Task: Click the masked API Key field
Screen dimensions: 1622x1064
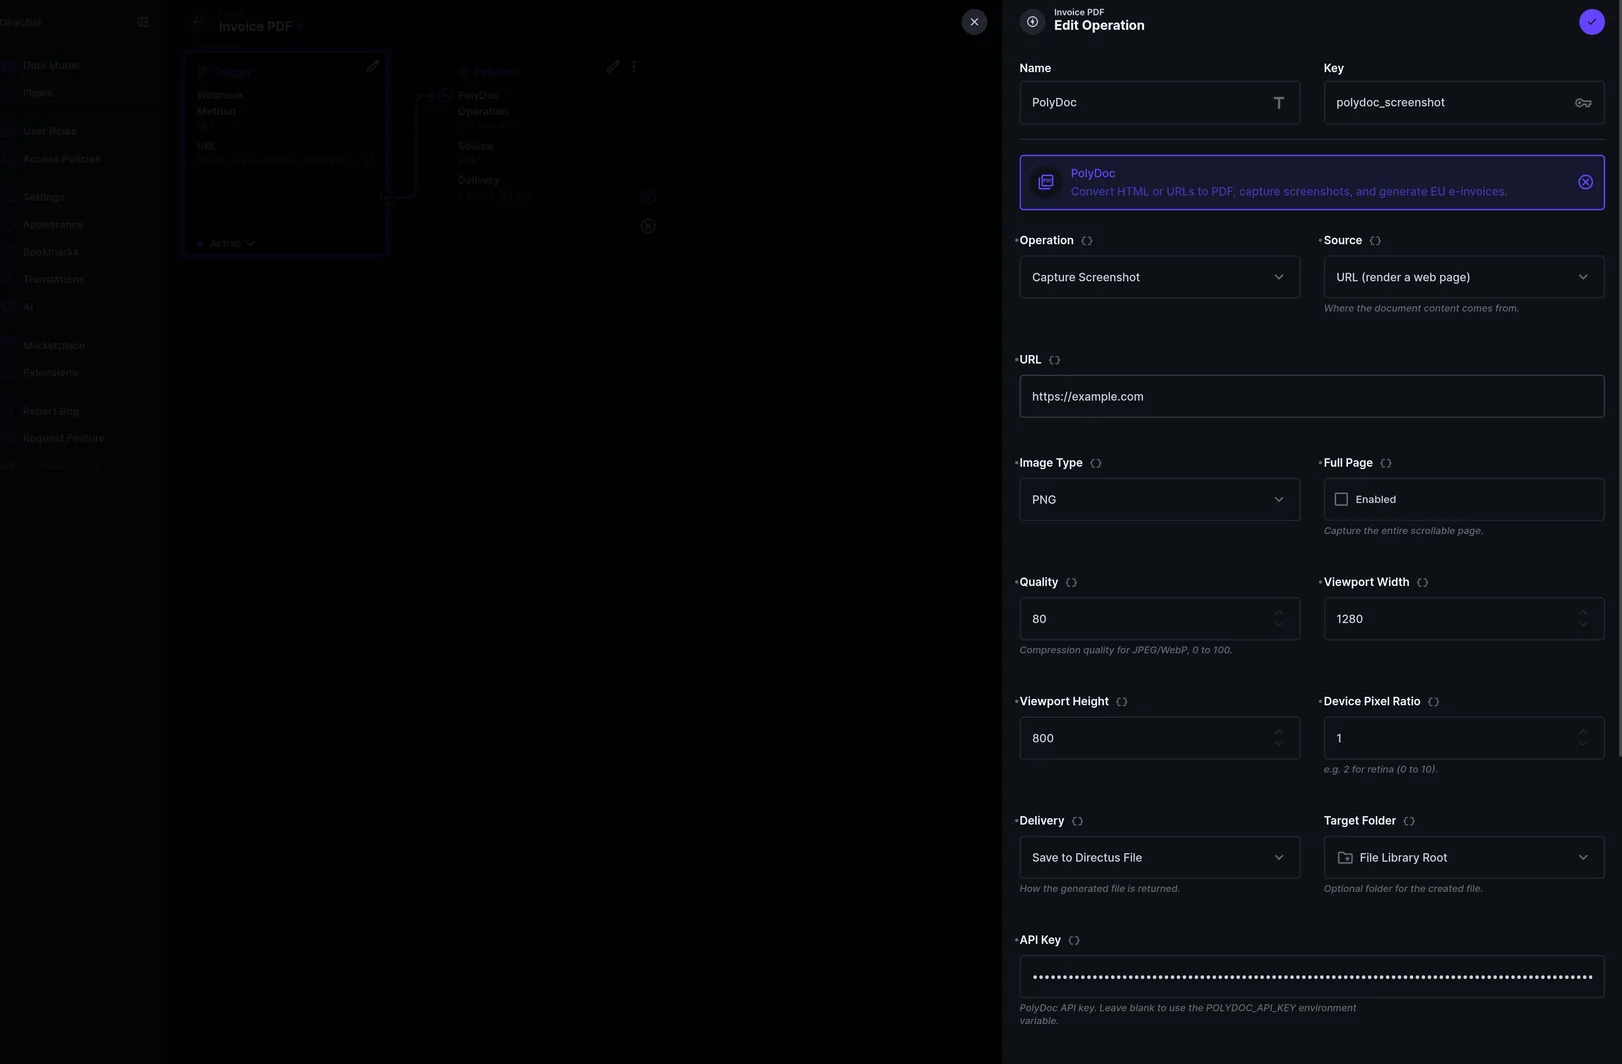Action: point(1311,976)
